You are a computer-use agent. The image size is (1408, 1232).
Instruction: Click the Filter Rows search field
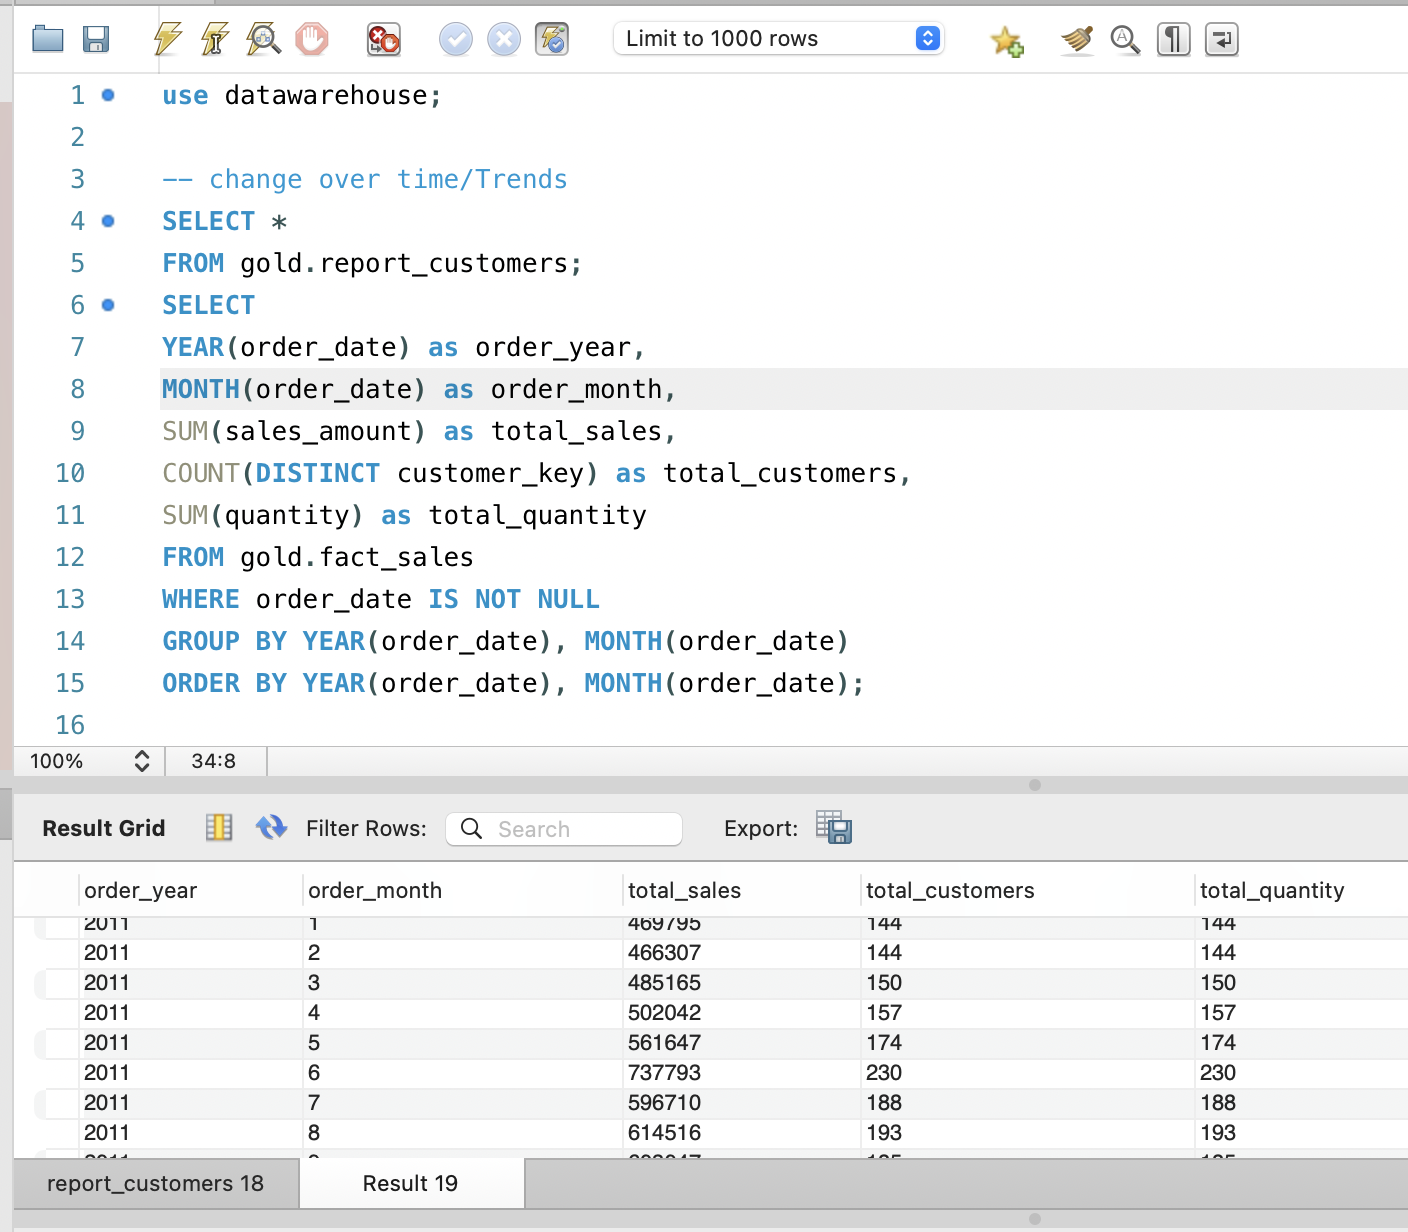[564, 828]
